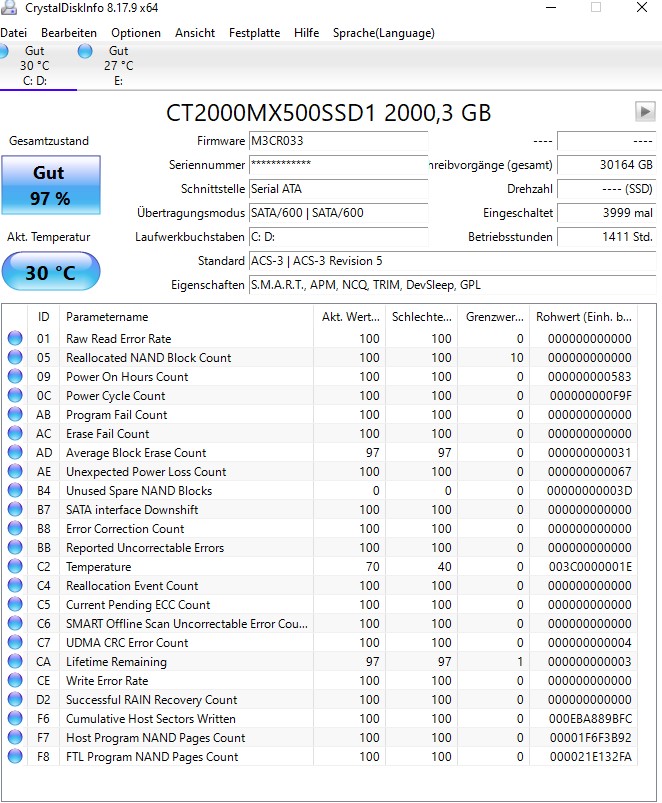The image size is (662, 803).
Task: Click the ID column header
Action: tap(44, 317)
